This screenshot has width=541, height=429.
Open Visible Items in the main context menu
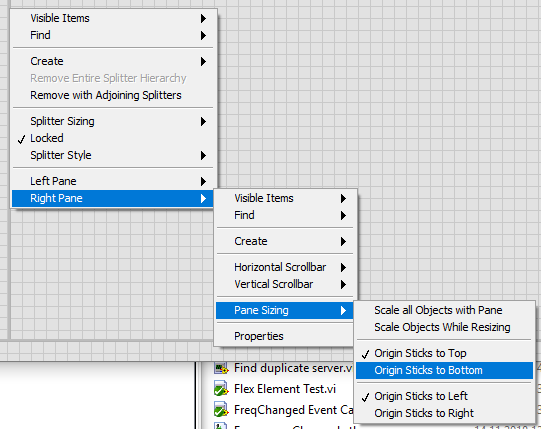(x=112, y=18)
